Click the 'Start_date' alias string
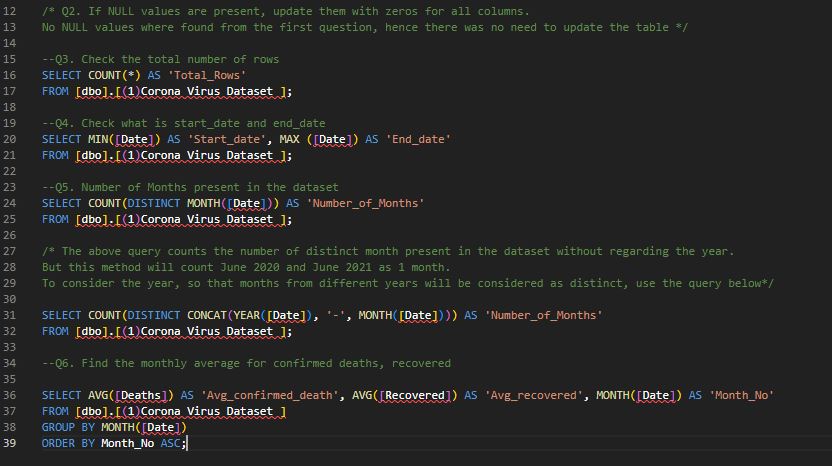Screen dimensions: 832x466 click(227, 139)
